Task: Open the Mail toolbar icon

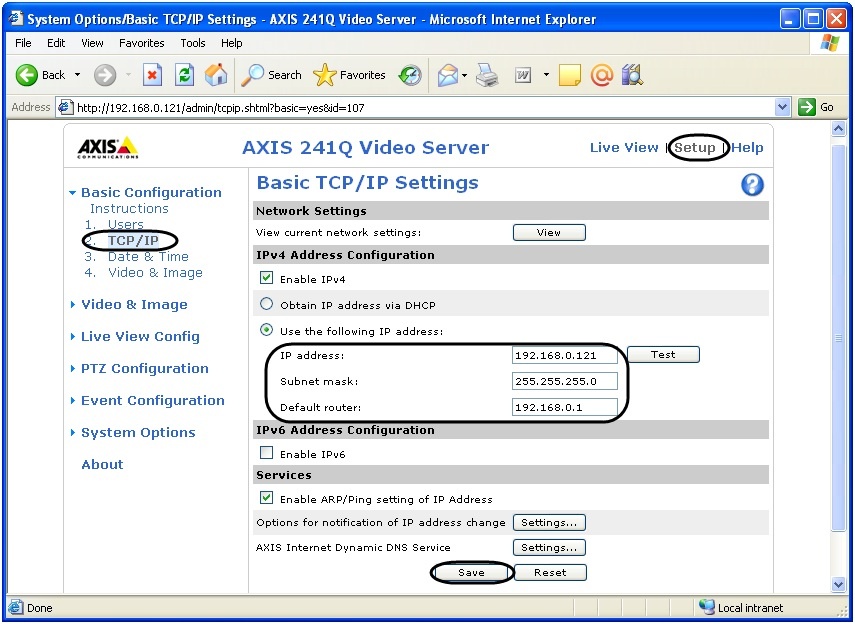Action: point(448,75)
